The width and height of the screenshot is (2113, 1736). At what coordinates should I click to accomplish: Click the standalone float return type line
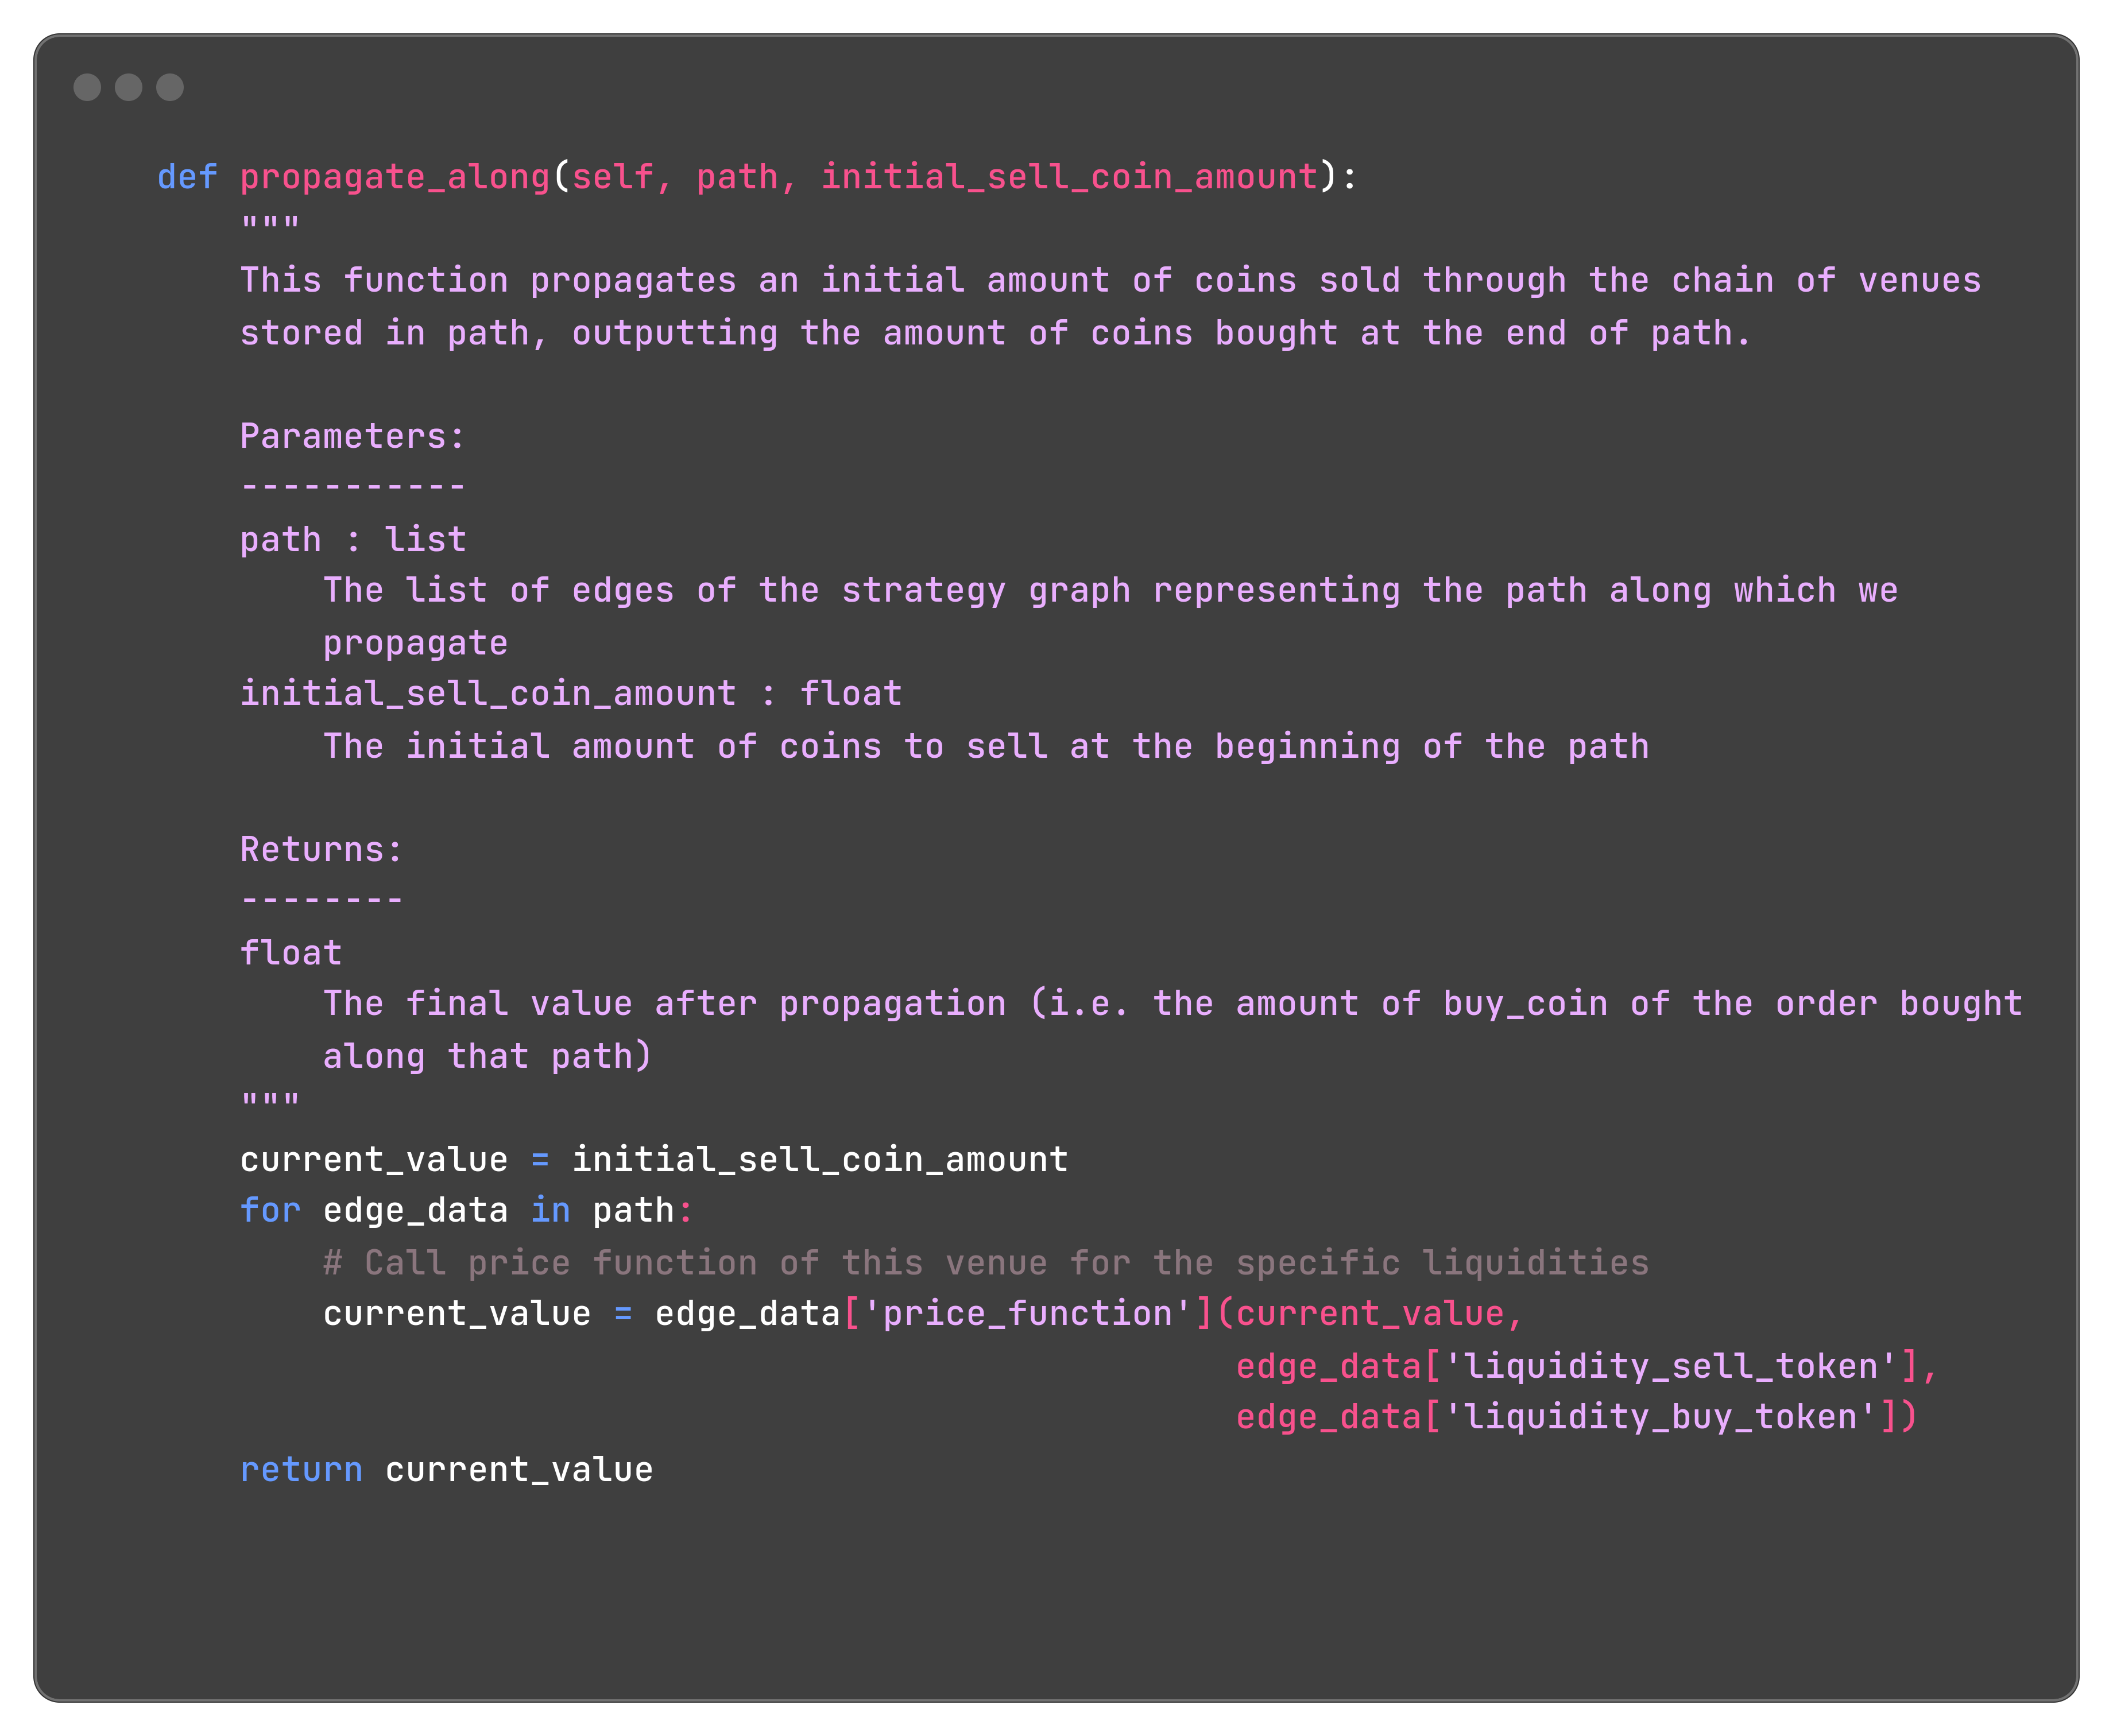[x=291, y=953]
